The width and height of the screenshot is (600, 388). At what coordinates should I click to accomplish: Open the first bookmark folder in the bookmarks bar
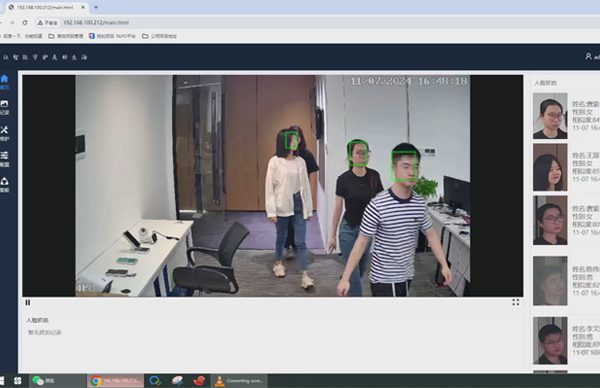pos(65,36)
